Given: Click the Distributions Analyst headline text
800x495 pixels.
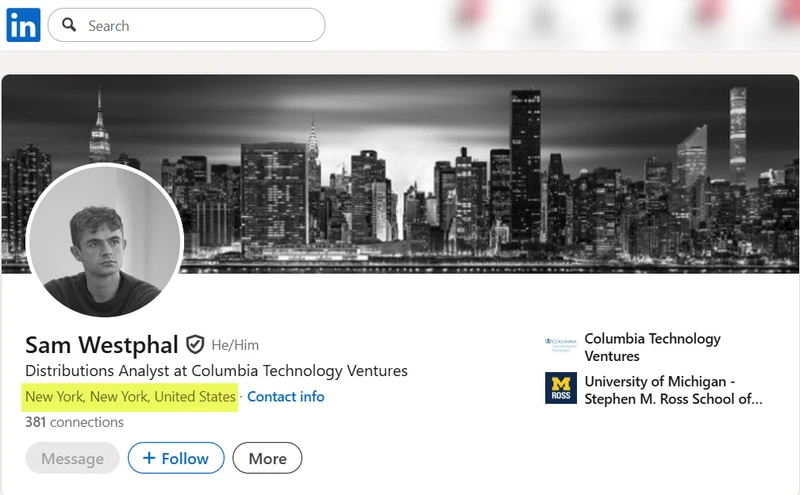Looking at the screenshot, I should click(x=216, y=371).
